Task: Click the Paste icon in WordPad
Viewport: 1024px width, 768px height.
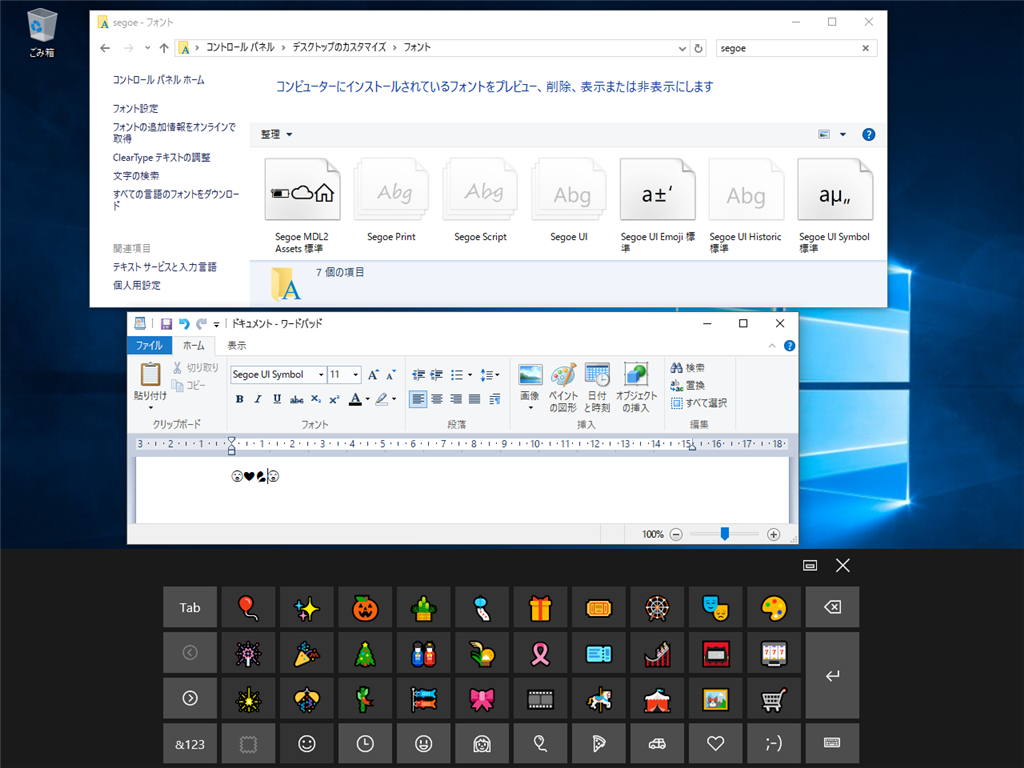Action: (150, 374)
